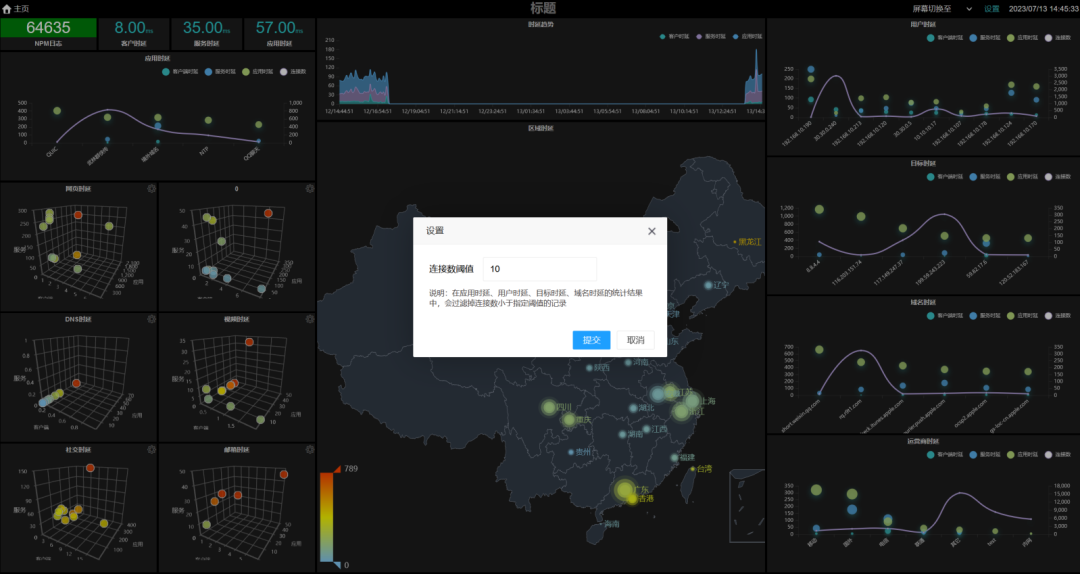Screen dimensions: 1080x574
Task: Open settings gear of DNS时延 panel
Action: [x=152, y=319]
